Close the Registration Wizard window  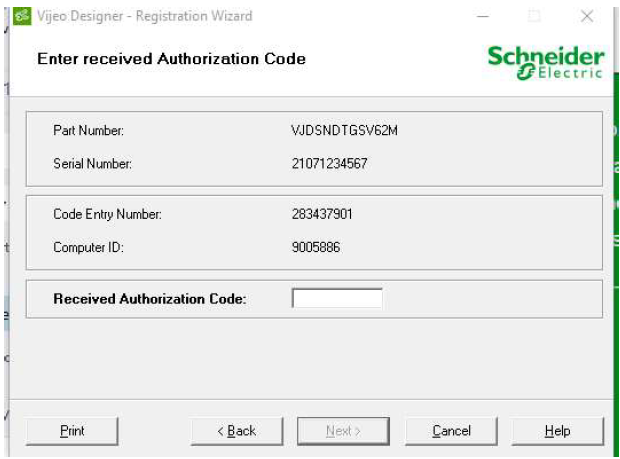pos(587,16)
